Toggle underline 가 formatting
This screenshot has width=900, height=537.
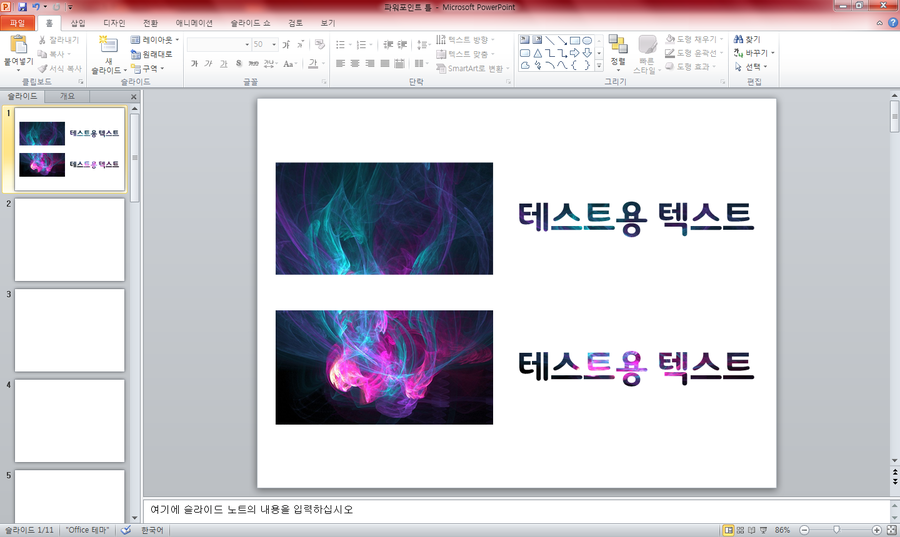[224, 64]
